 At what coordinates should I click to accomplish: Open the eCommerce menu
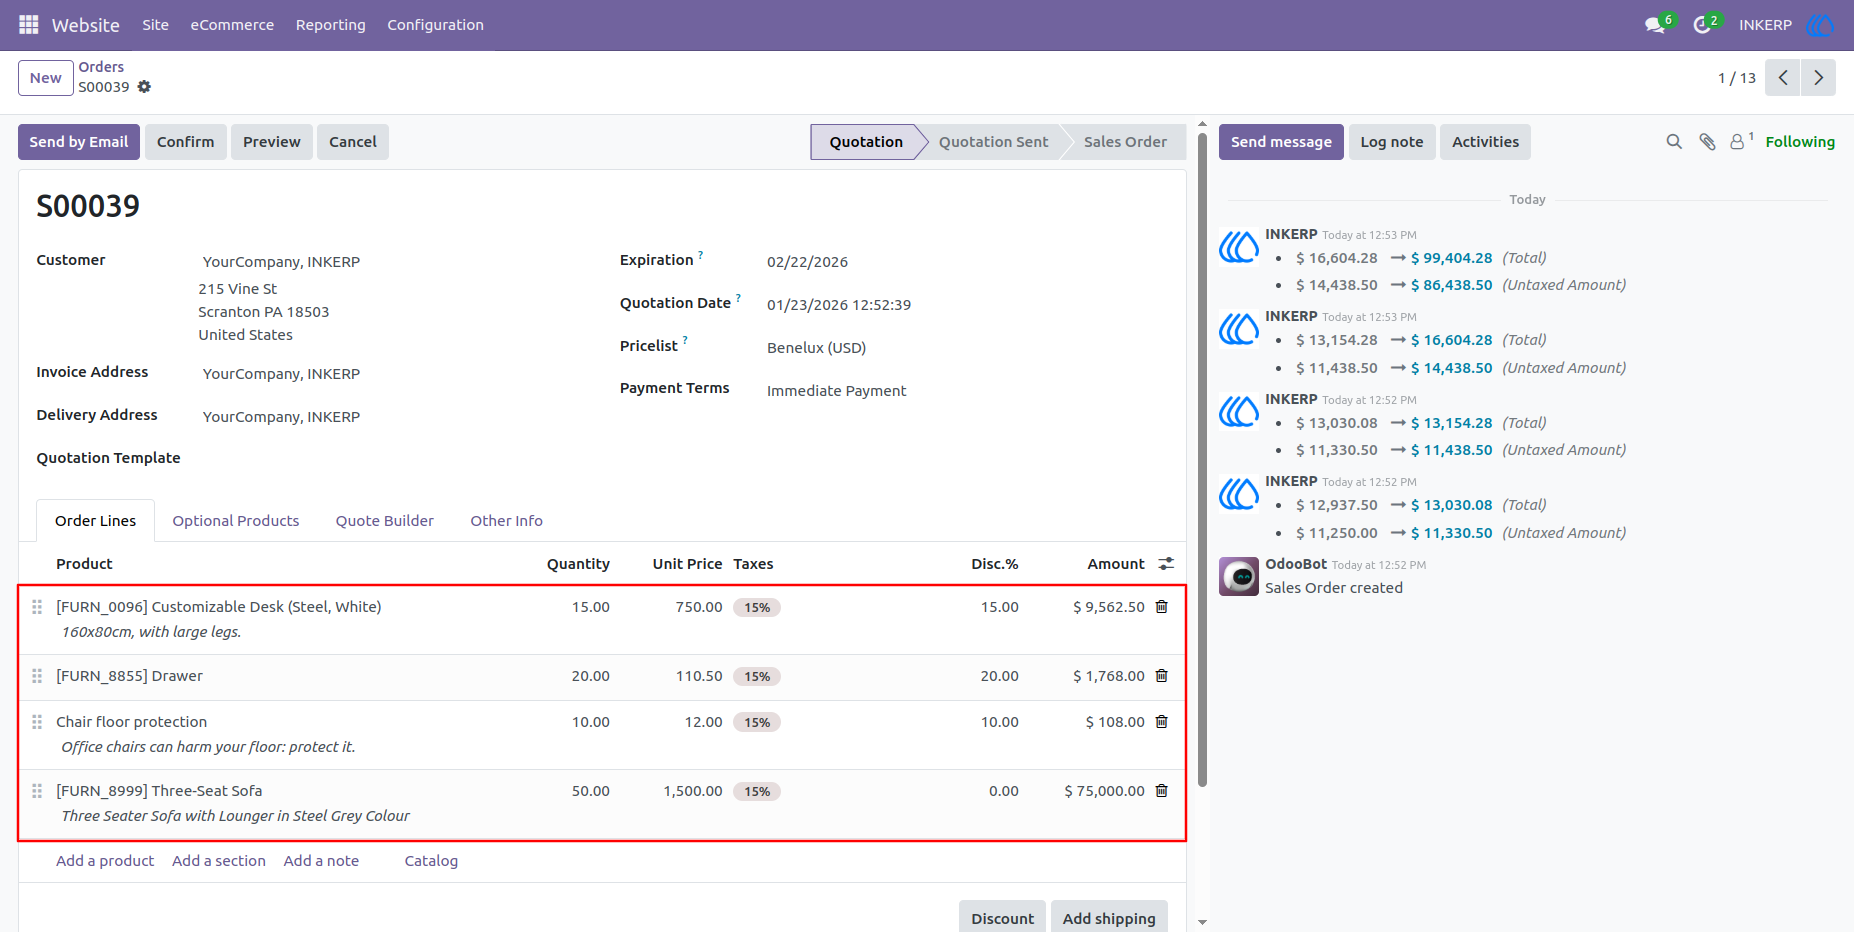[x=232, y=25]
